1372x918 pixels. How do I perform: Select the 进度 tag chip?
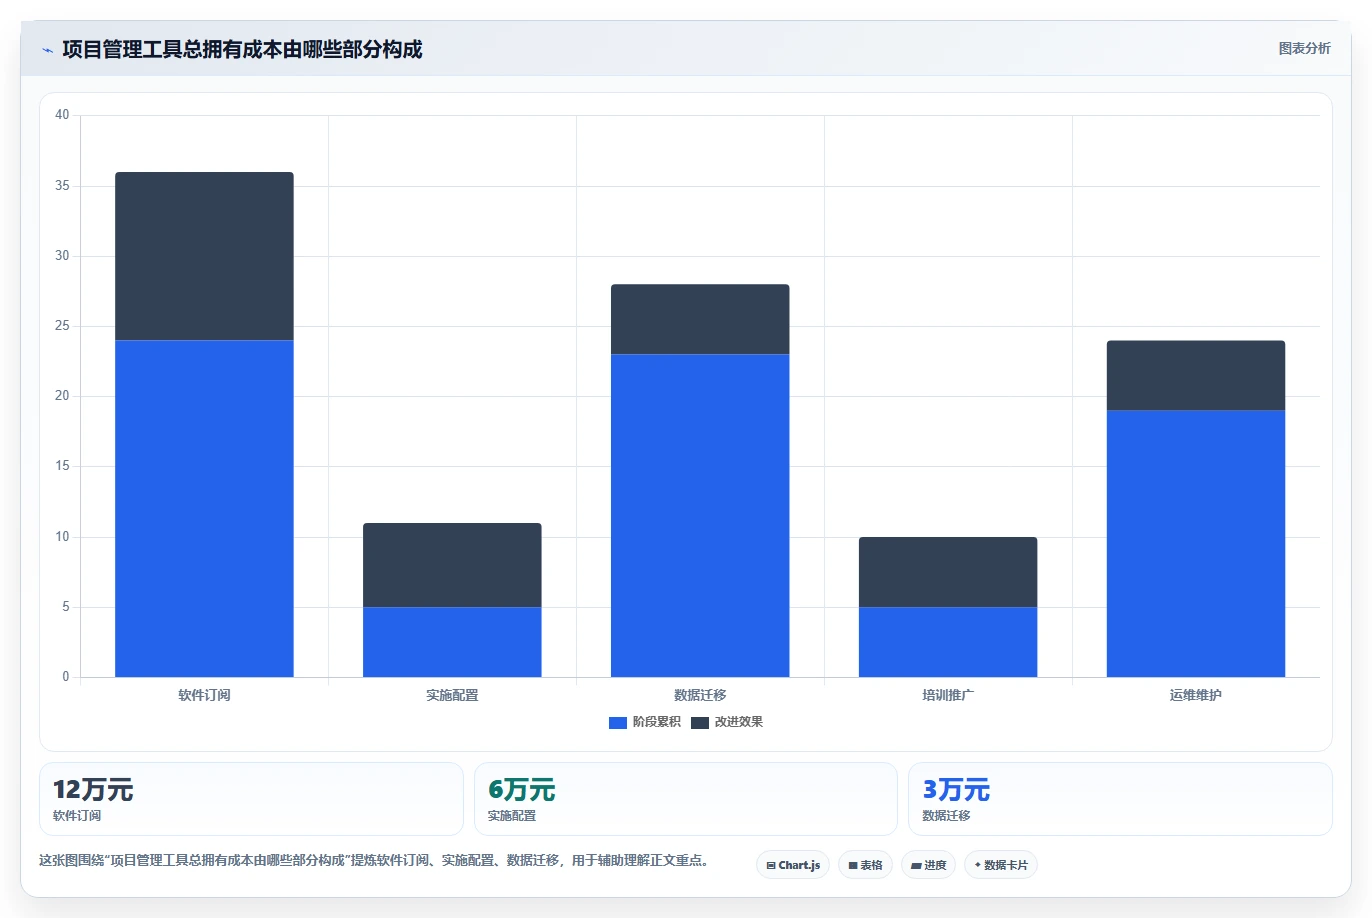point(928,865)
